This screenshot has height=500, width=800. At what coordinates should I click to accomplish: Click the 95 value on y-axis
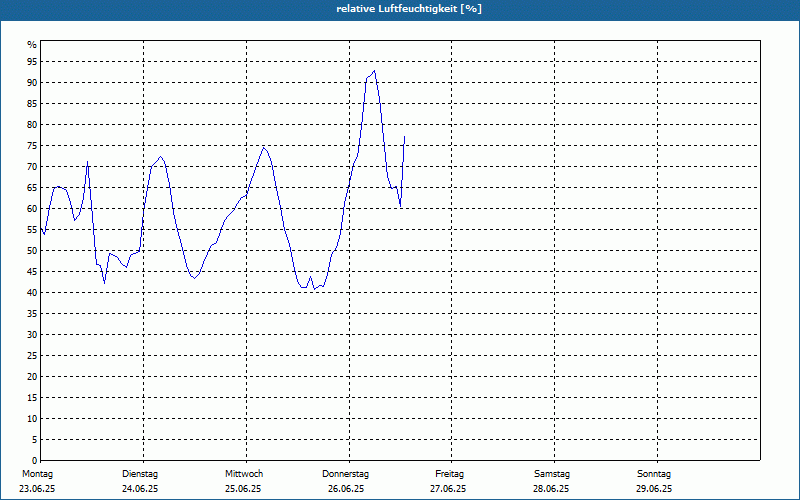click(x=32, y=62)
